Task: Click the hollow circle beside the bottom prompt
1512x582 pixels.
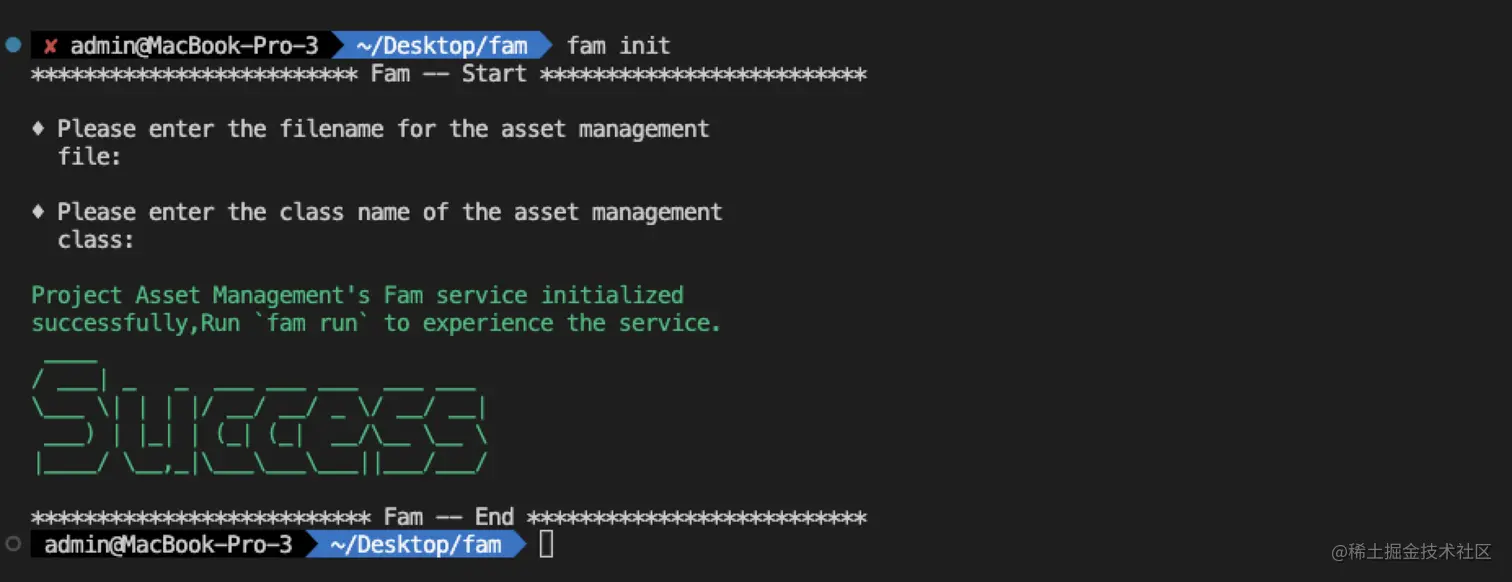Action: 13,544
